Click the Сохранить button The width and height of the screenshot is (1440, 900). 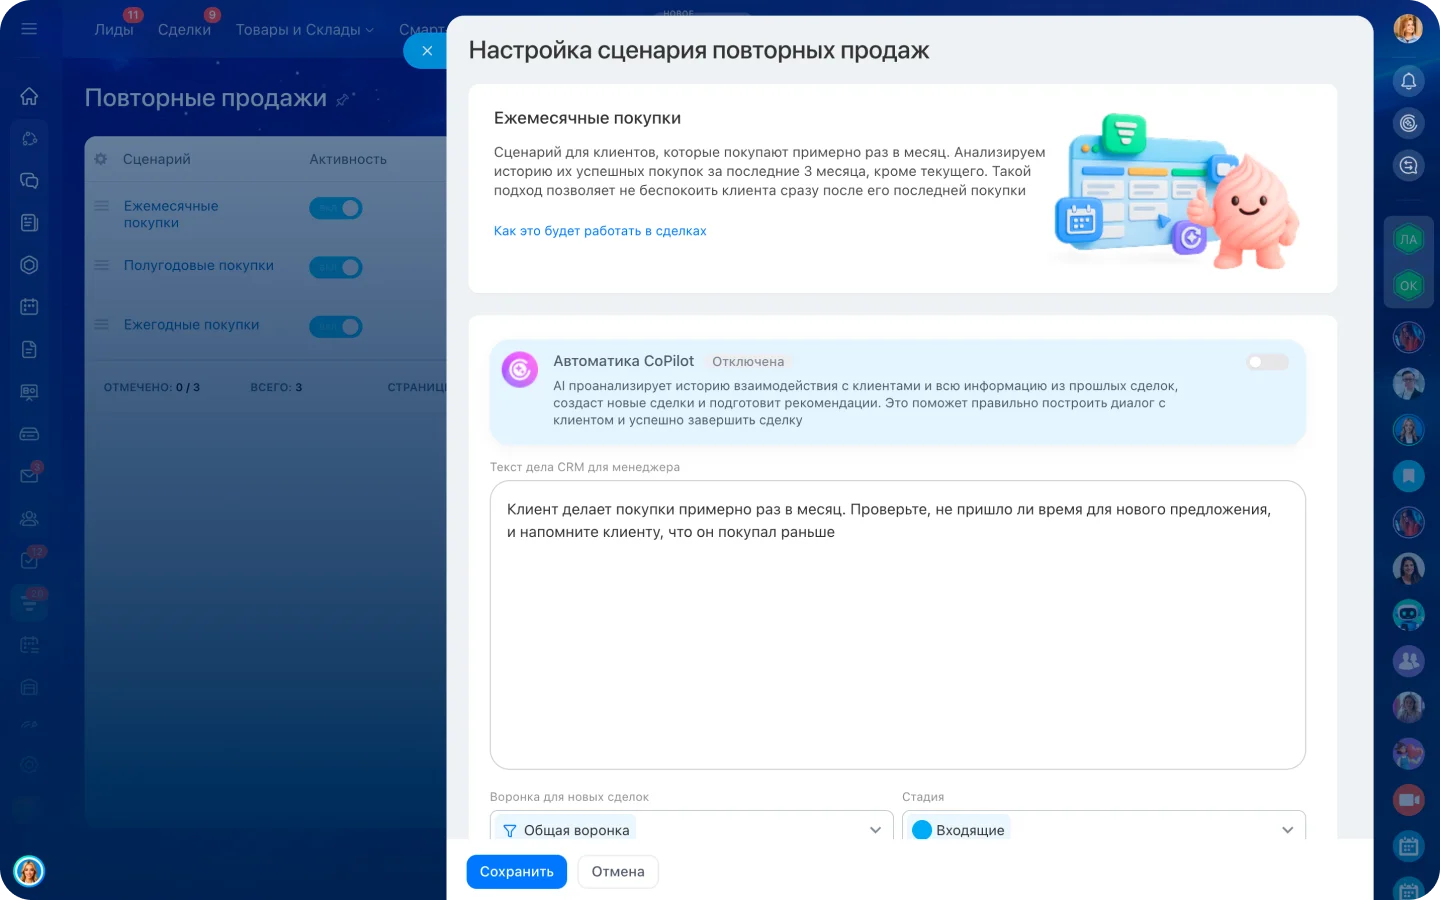click(x=516, y=871)
